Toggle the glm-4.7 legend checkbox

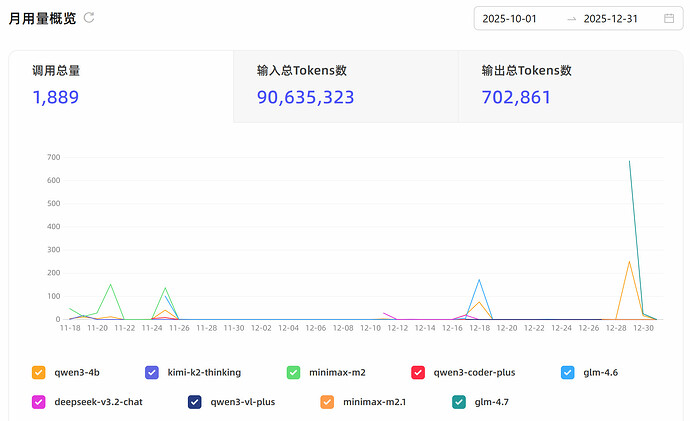tap(459, 402)
